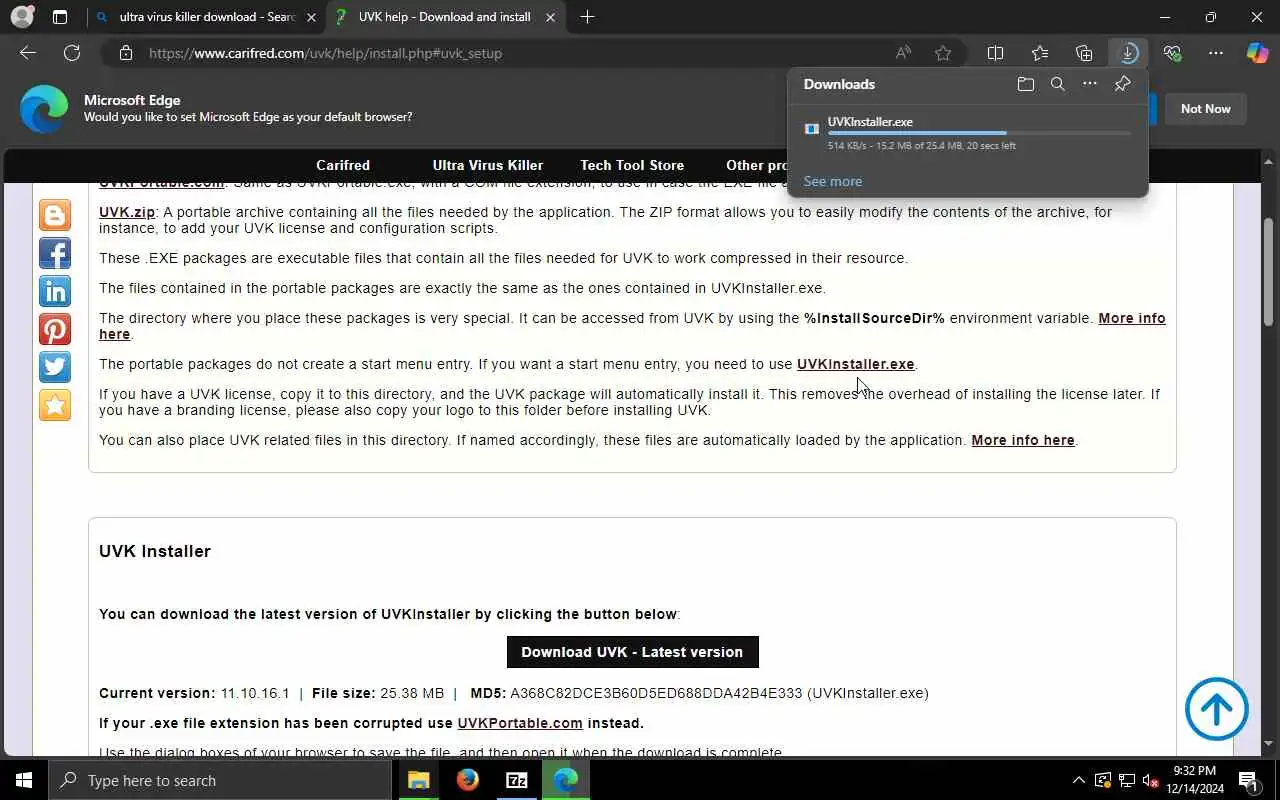Open the Ultra Virus Killer menu

click(x=488, y=165)
